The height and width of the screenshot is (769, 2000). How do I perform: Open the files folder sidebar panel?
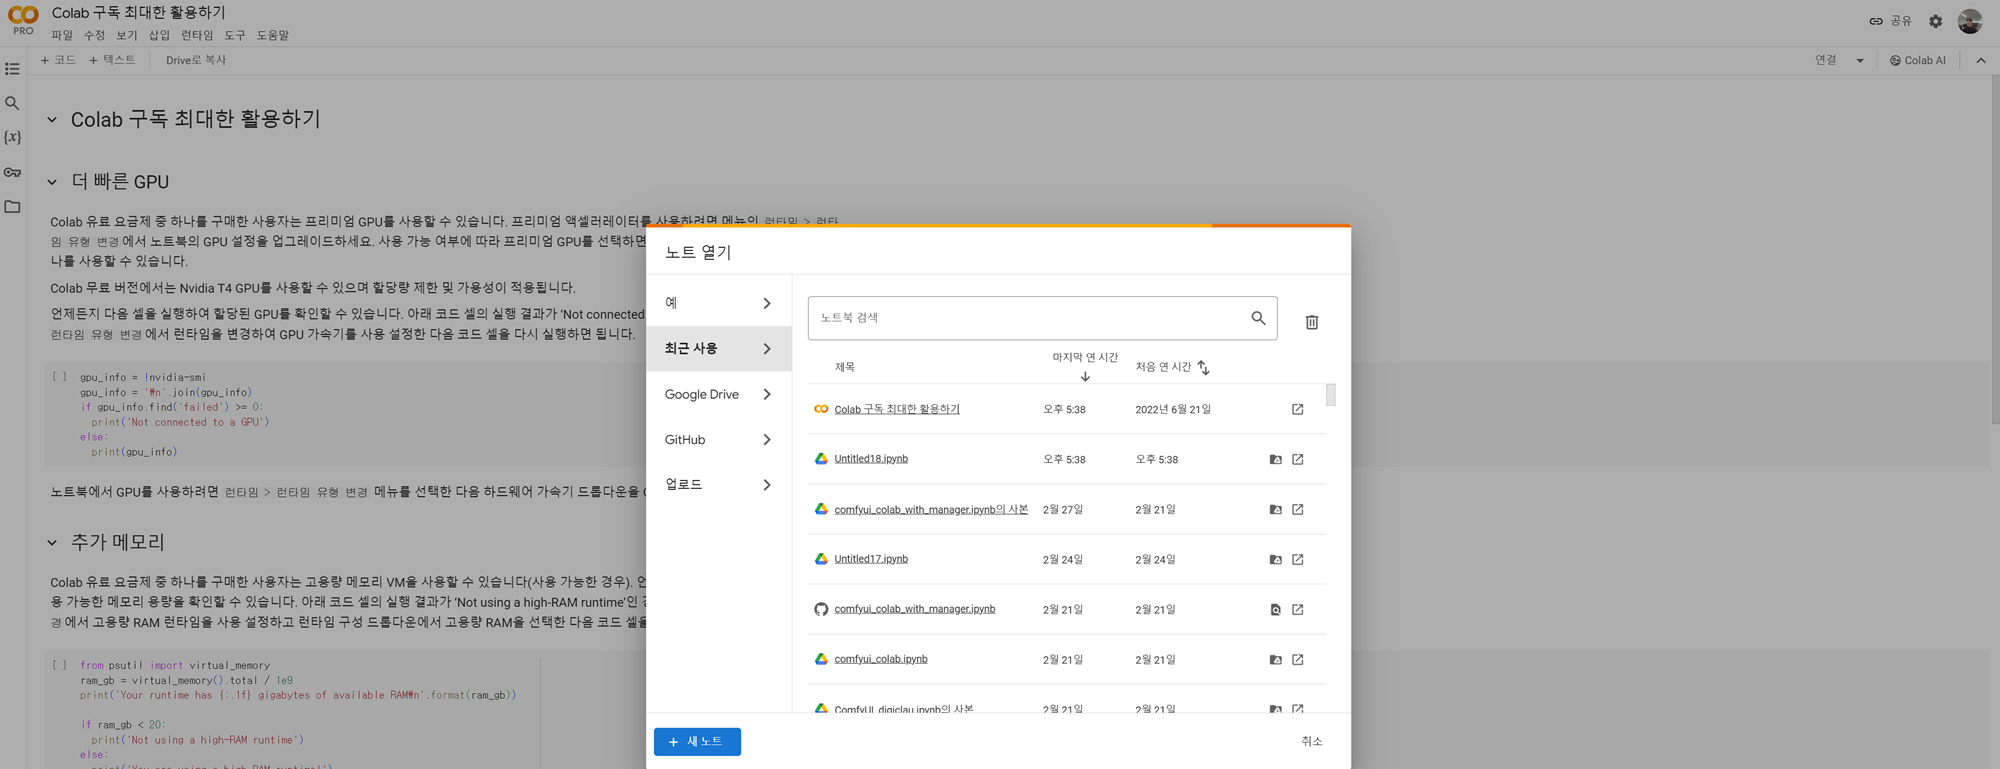[12, 207]
